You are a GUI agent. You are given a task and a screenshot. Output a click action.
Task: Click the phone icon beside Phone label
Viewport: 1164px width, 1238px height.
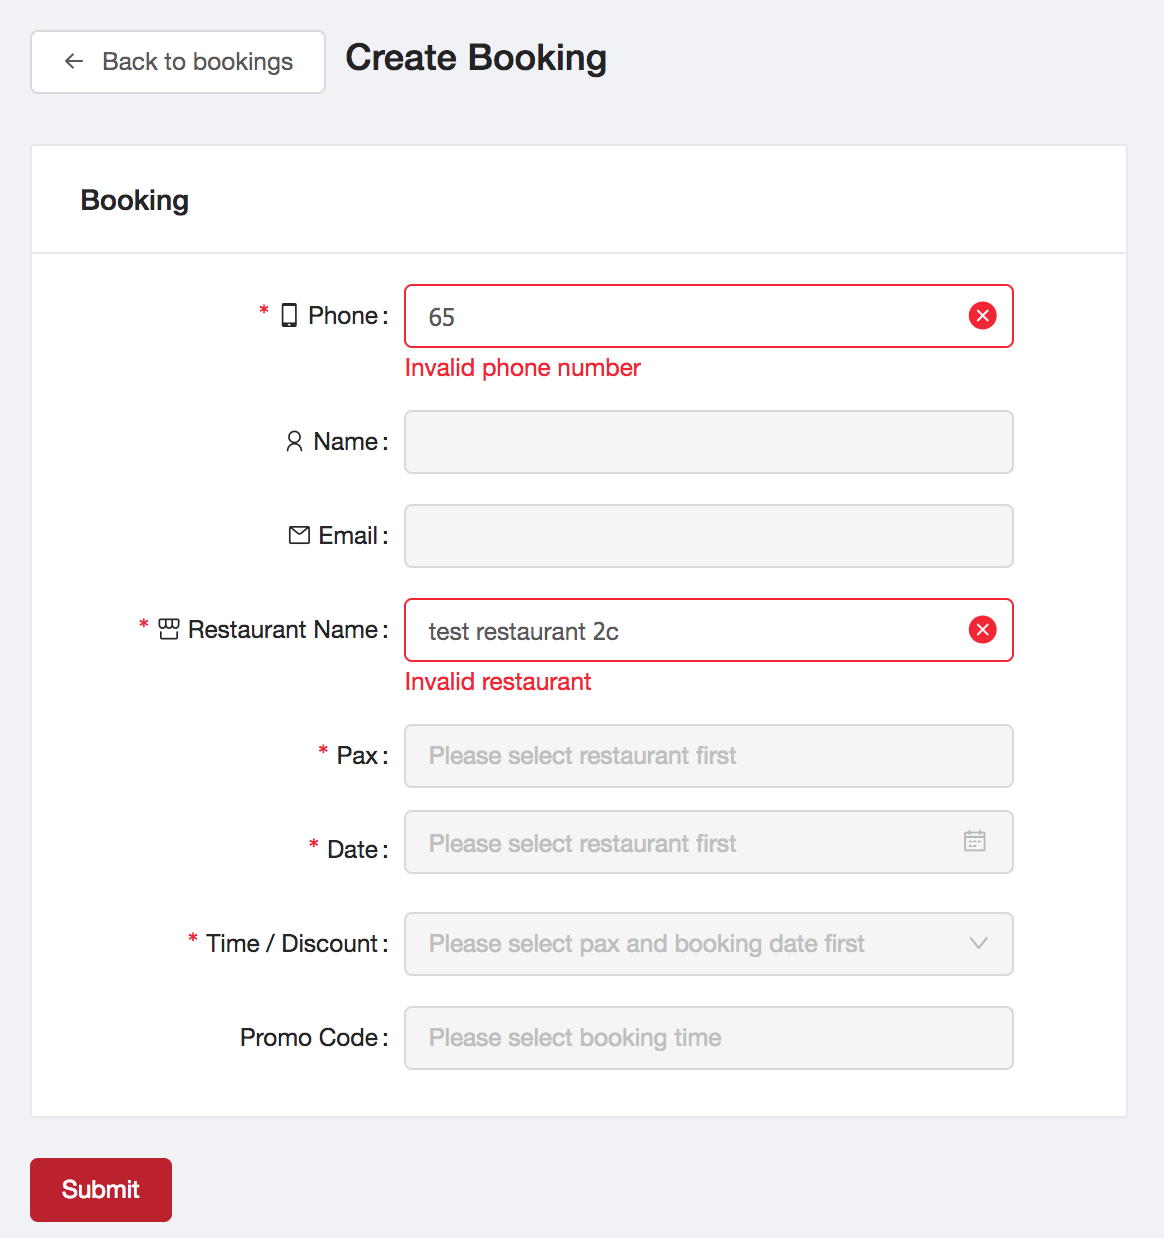[x=289, y=315]
